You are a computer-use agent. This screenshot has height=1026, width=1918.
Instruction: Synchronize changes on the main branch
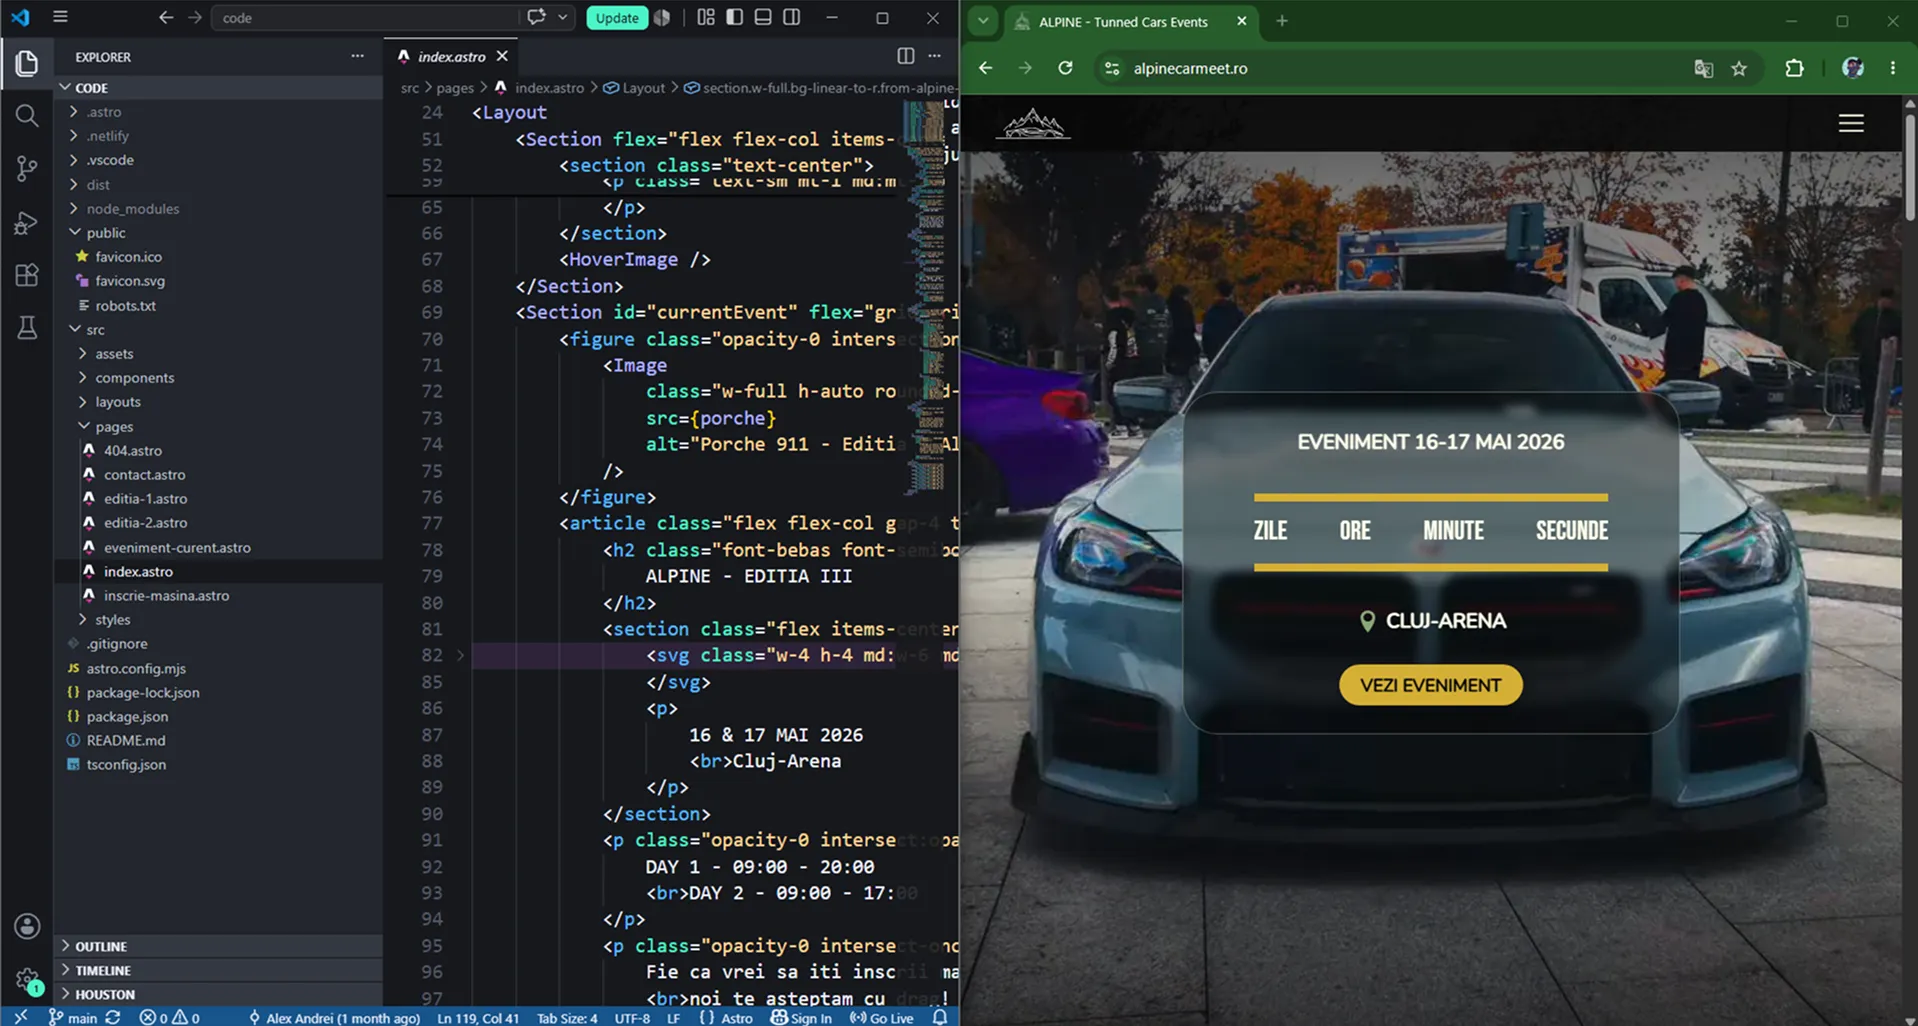[113, 1017]
